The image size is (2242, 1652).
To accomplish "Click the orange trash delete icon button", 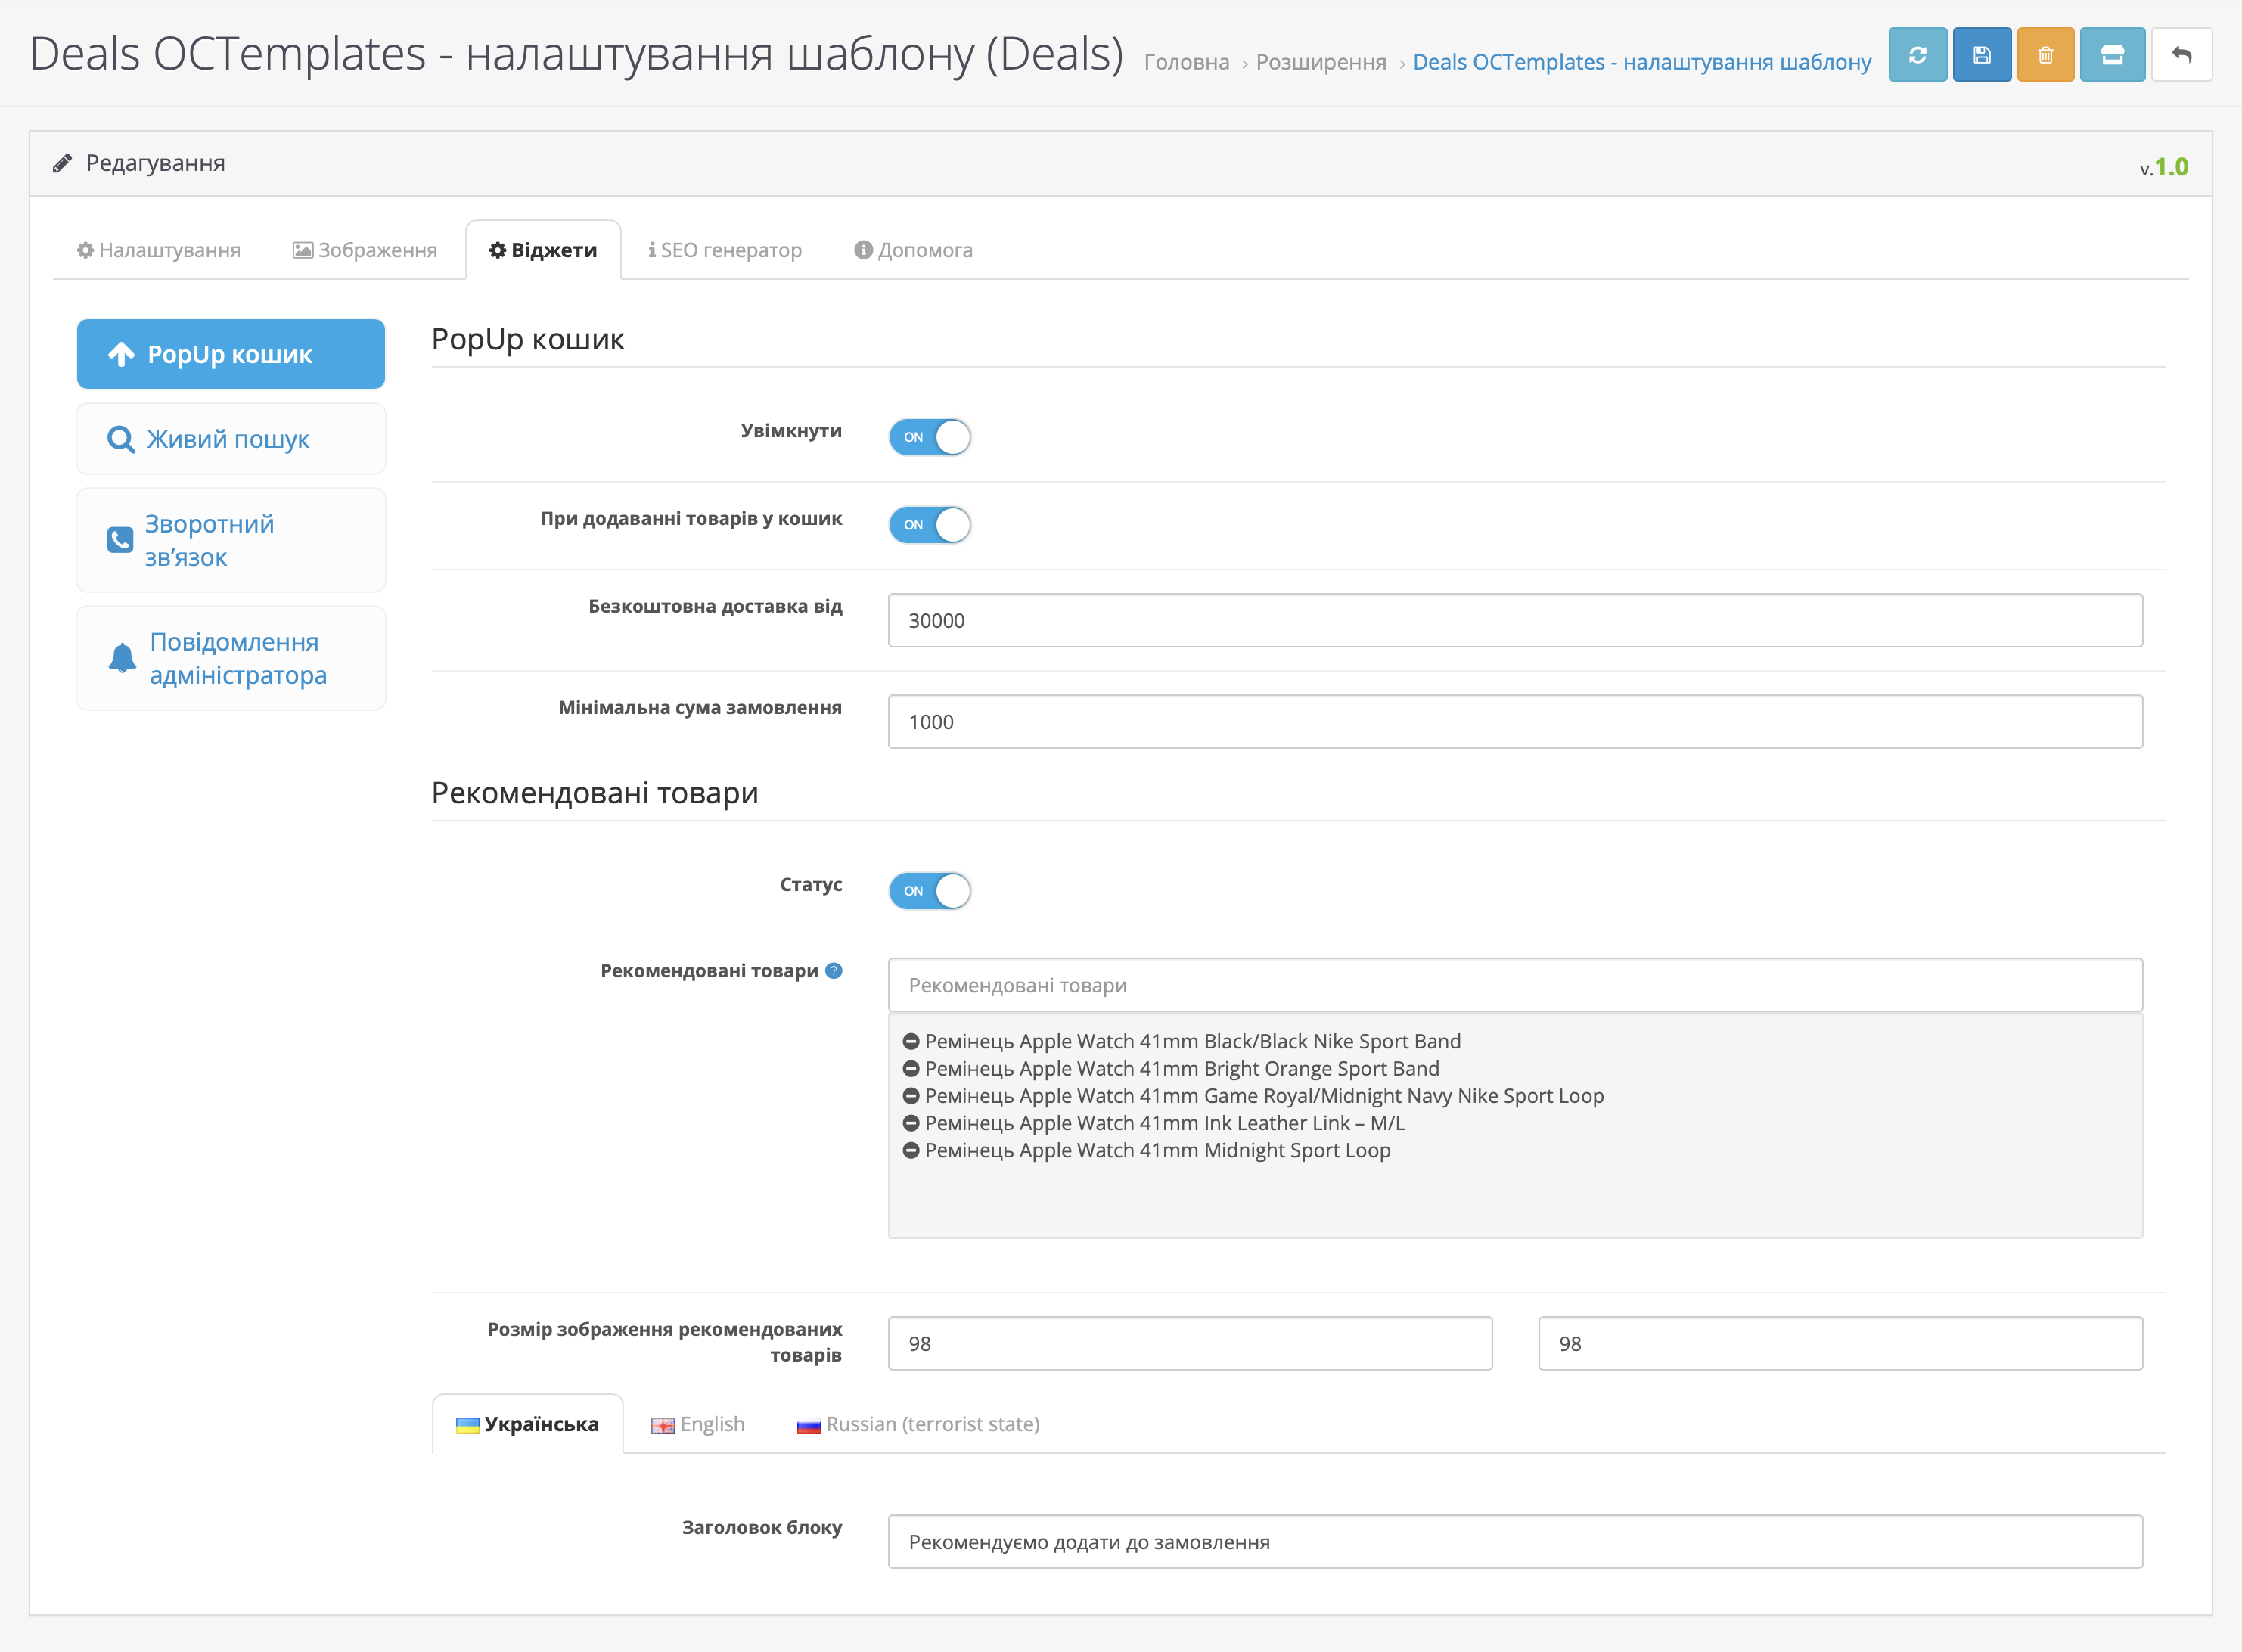I will (x=2045, y=55).
